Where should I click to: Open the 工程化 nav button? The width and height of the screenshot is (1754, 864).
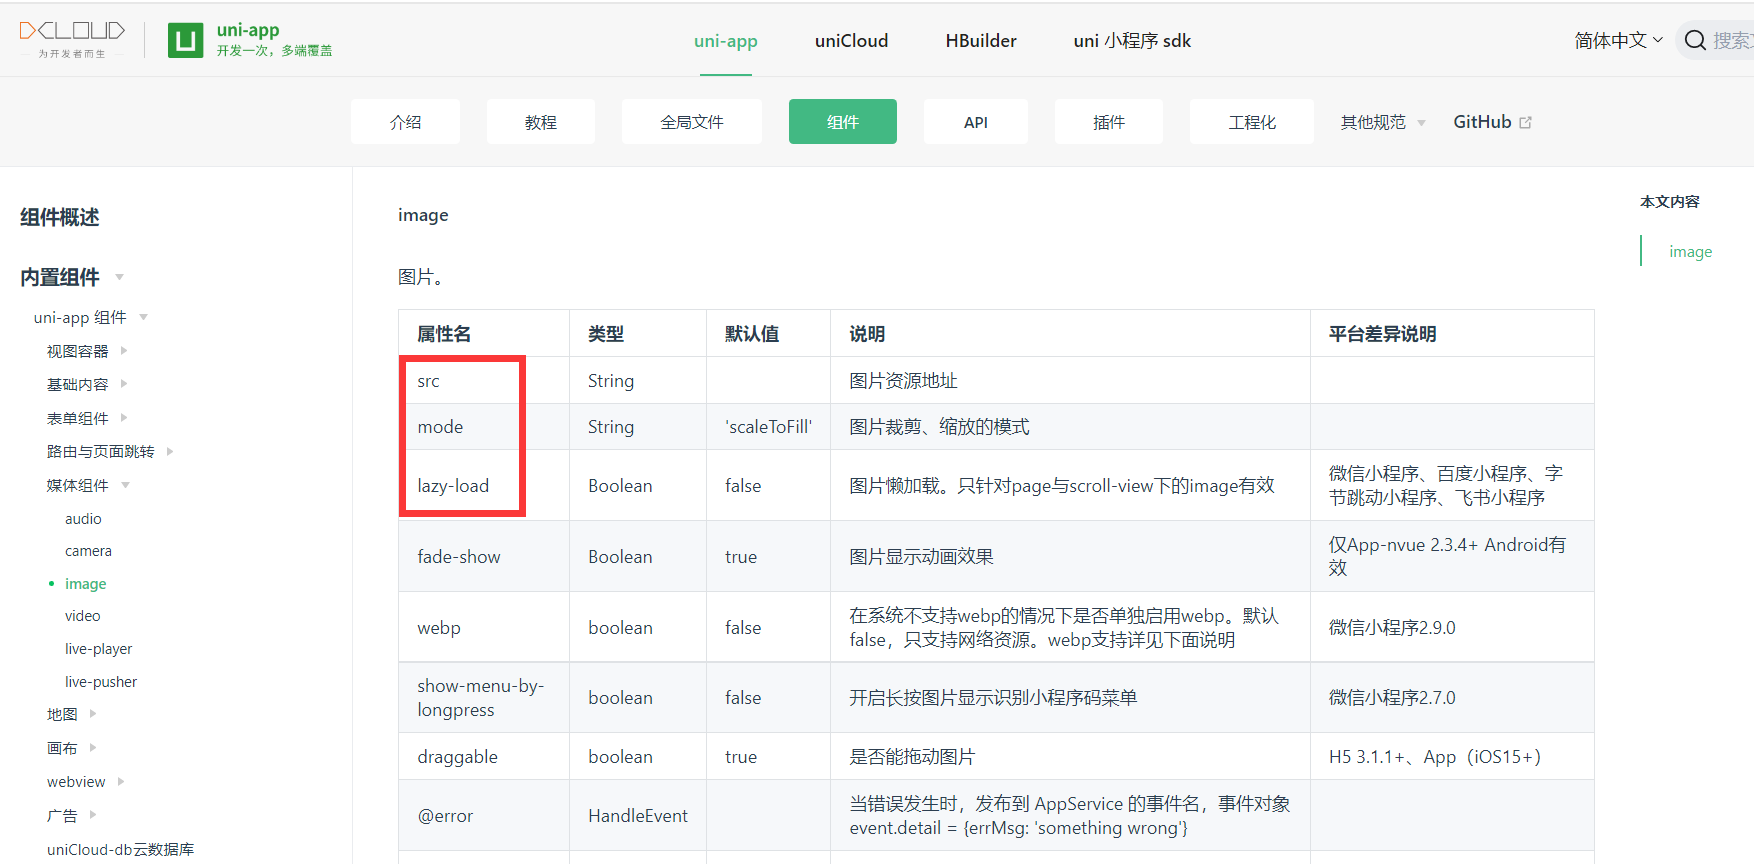coord(1252,122)
